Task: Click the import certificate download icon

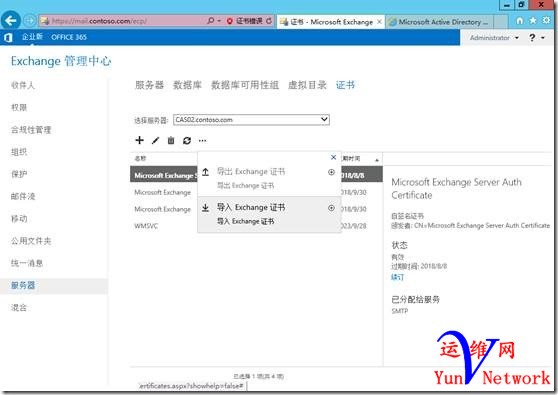Action: [x=205, y=207]
